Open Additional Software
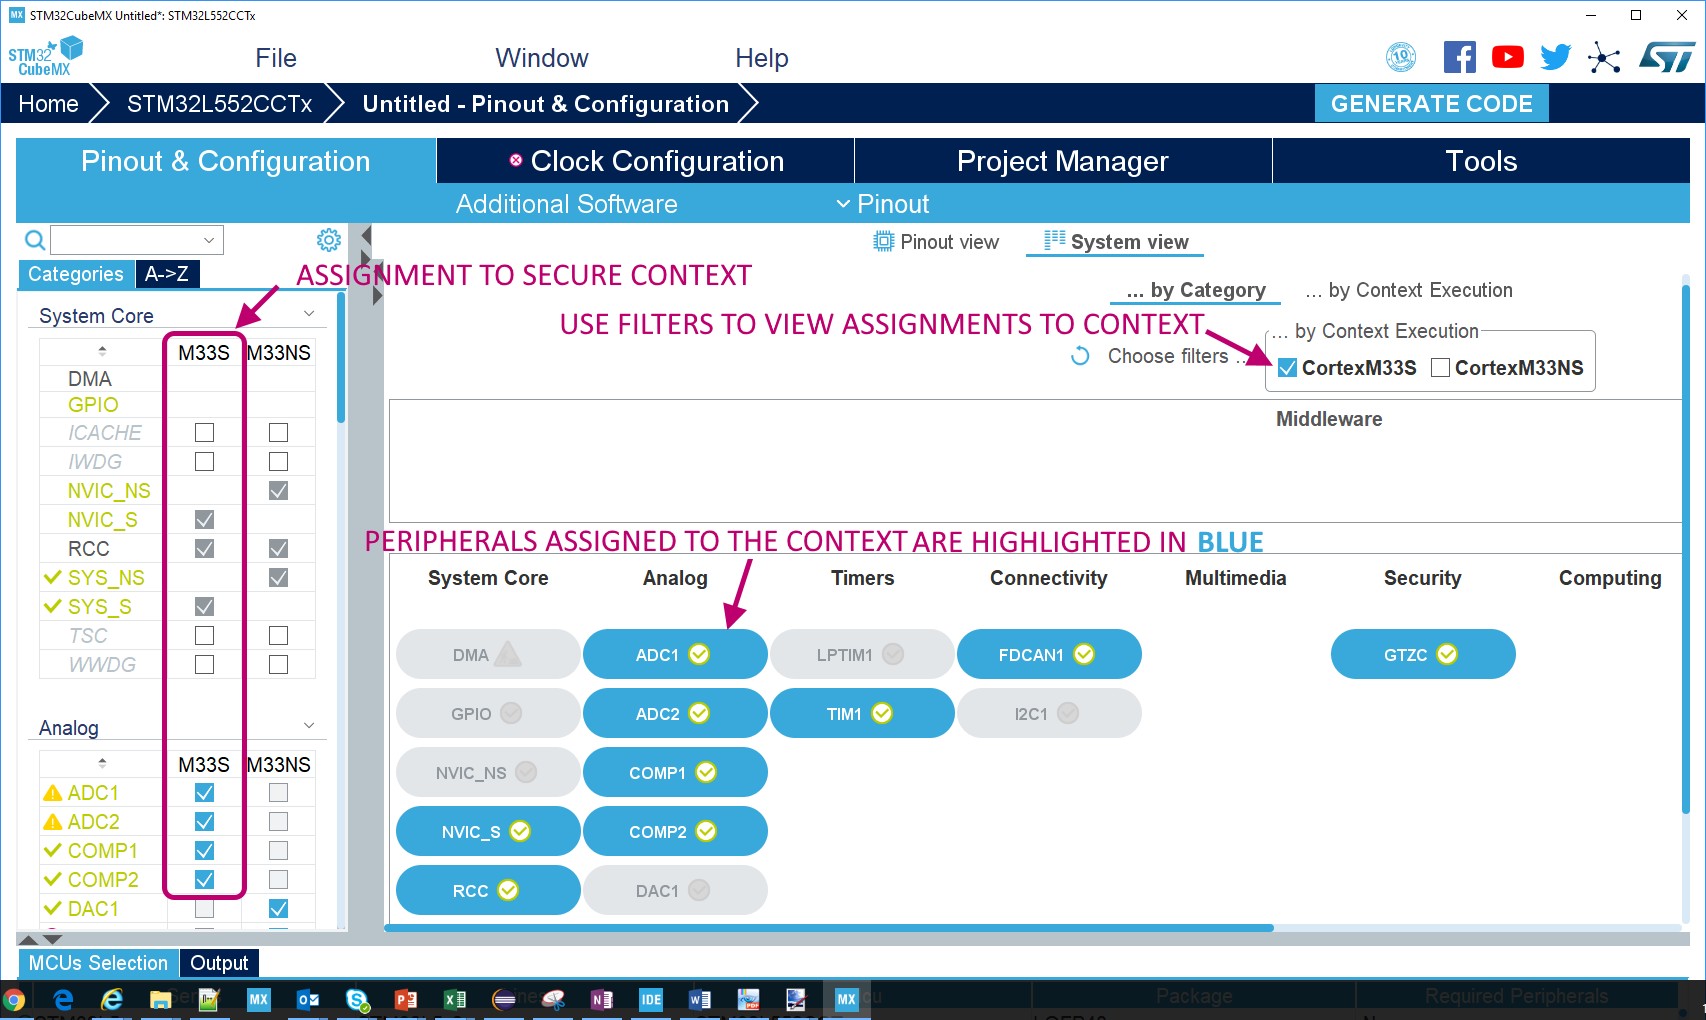The image size is (1706, 1020). [567, 204]
